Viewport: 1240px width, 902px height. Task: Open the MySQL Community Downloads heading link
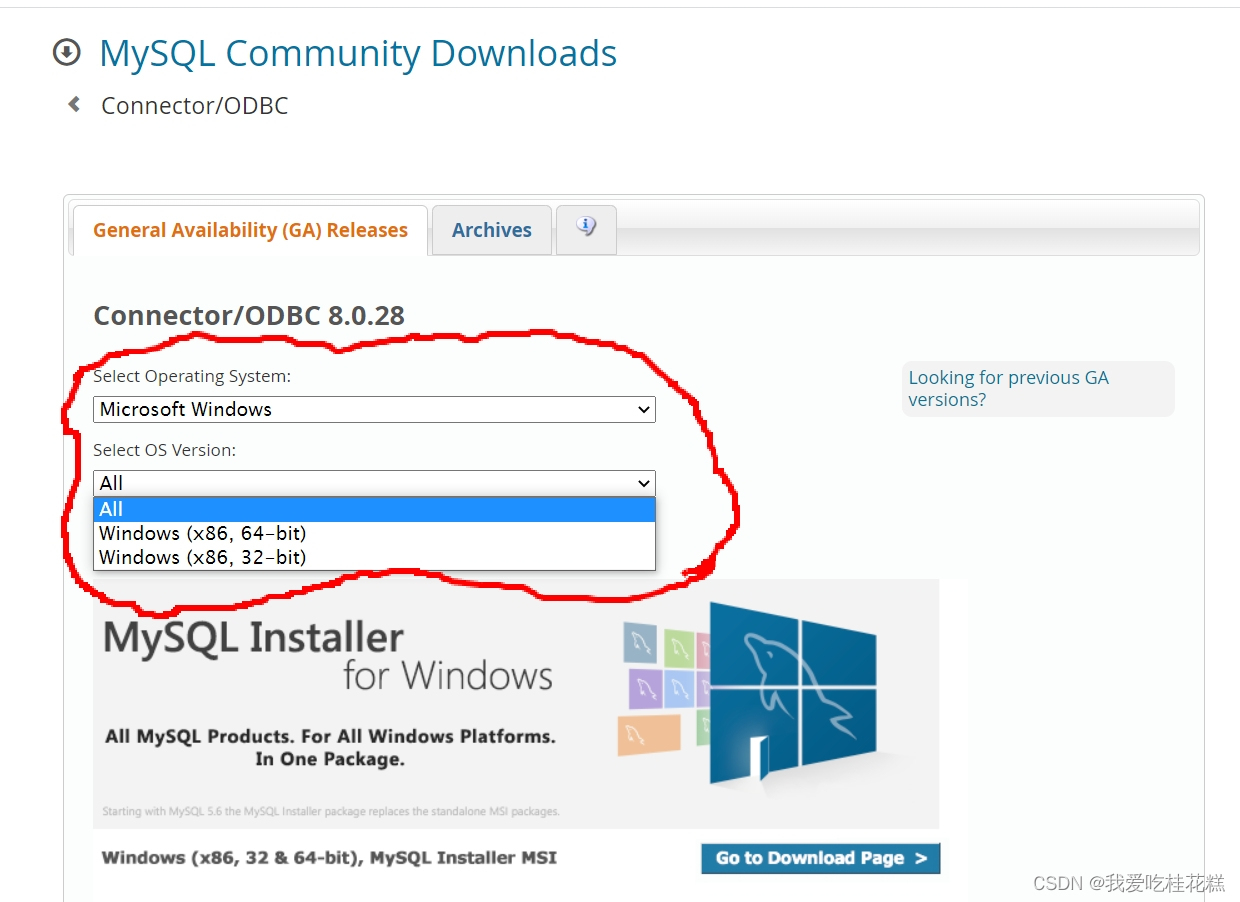358,53
